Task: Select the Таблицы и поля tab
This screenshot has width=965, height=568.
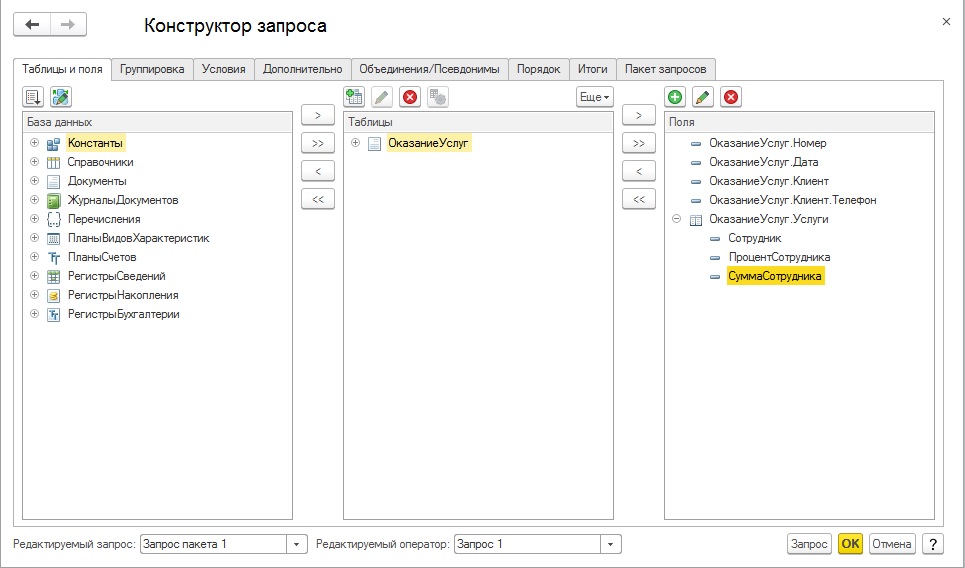Action: pos(62,69)
